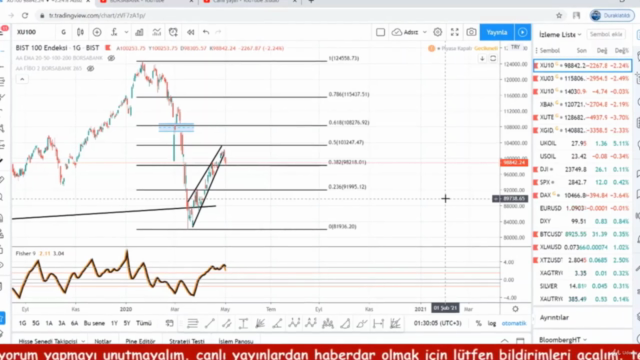Screen dimensions: 640x360
Task: Click the down arrow icon on chart
Action: [482, 58]
